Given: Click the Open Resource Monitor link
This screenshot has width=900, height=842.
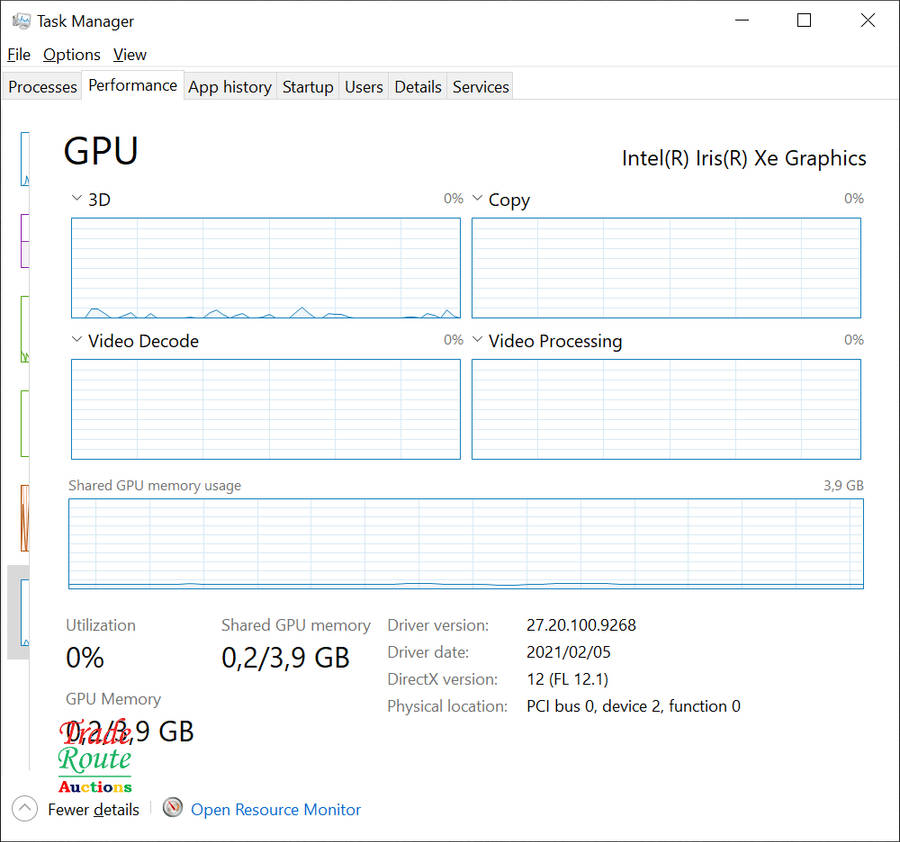Looking at the screenshot, I should point(276,810).
